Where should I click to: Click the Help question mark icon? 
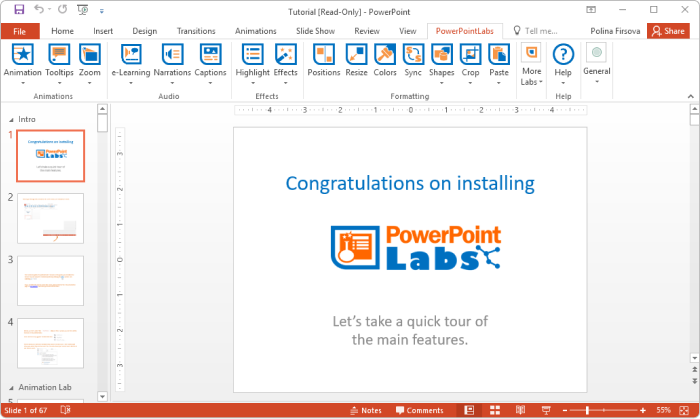[x=563, y=54]
